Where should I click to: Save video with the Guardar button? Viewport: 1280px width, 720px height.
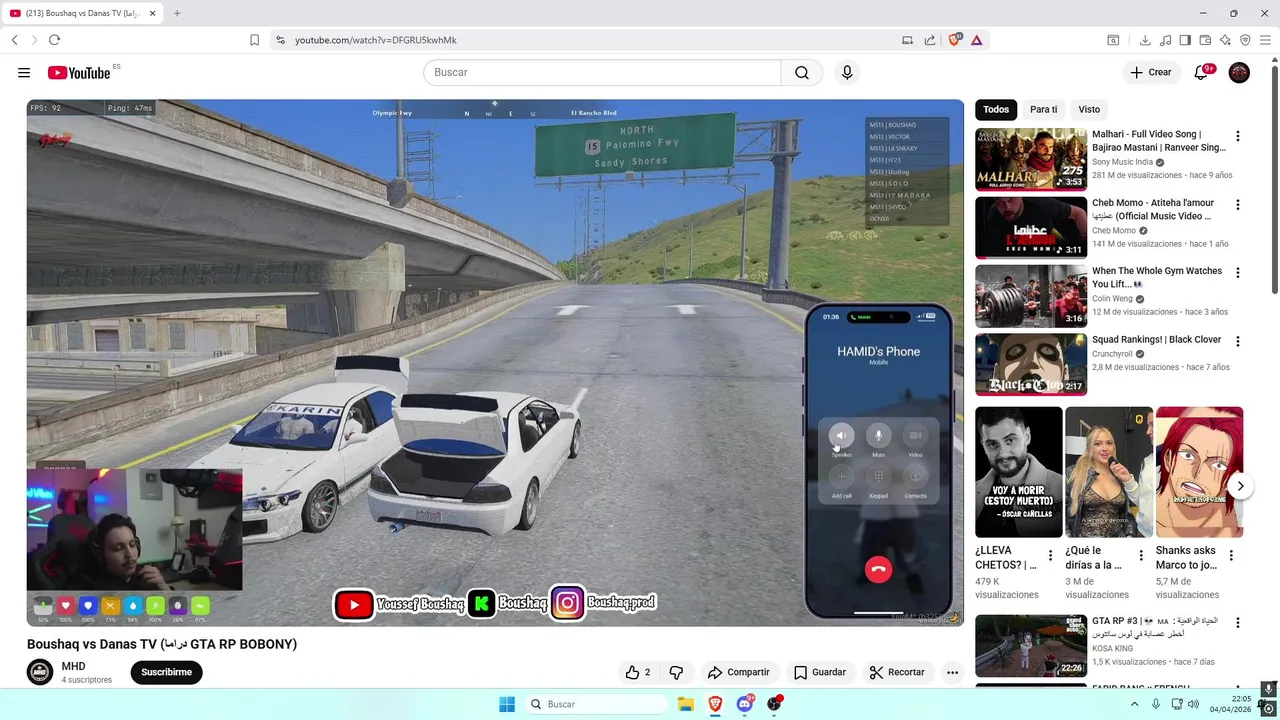click(820, 672)
